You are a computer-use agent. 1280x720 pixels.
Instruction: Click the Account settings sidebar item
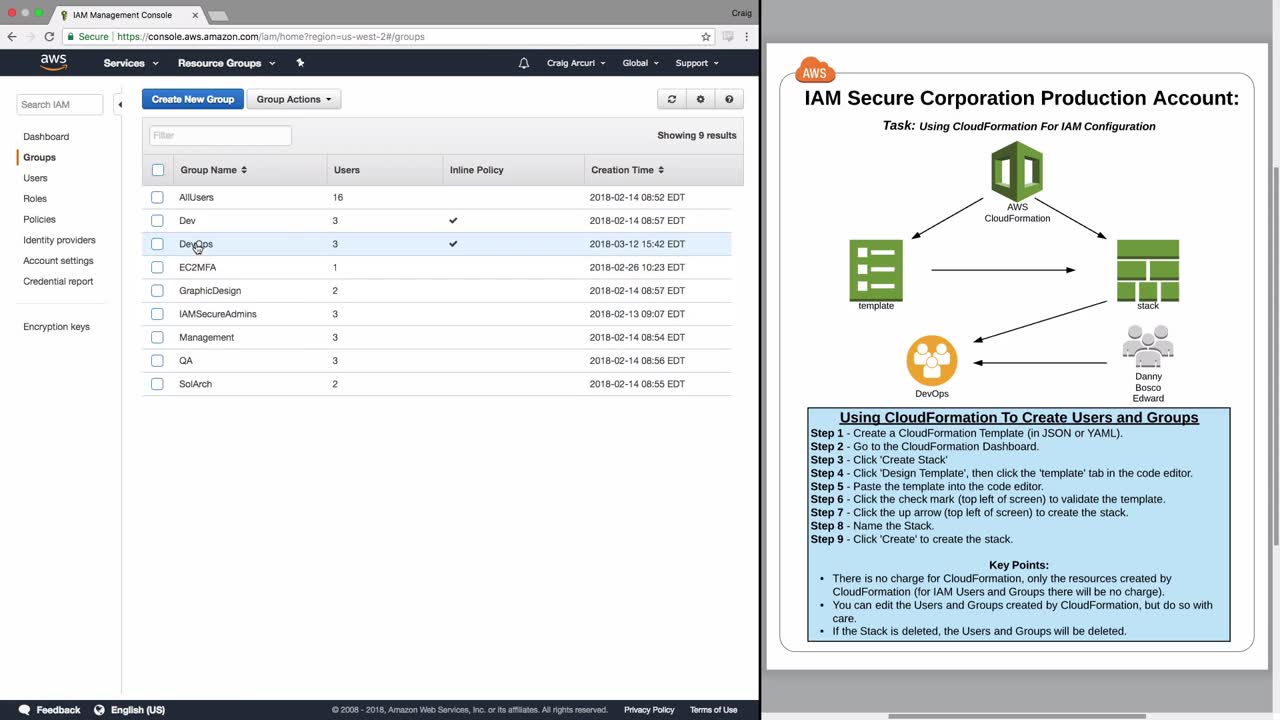(x=58, y=261)
